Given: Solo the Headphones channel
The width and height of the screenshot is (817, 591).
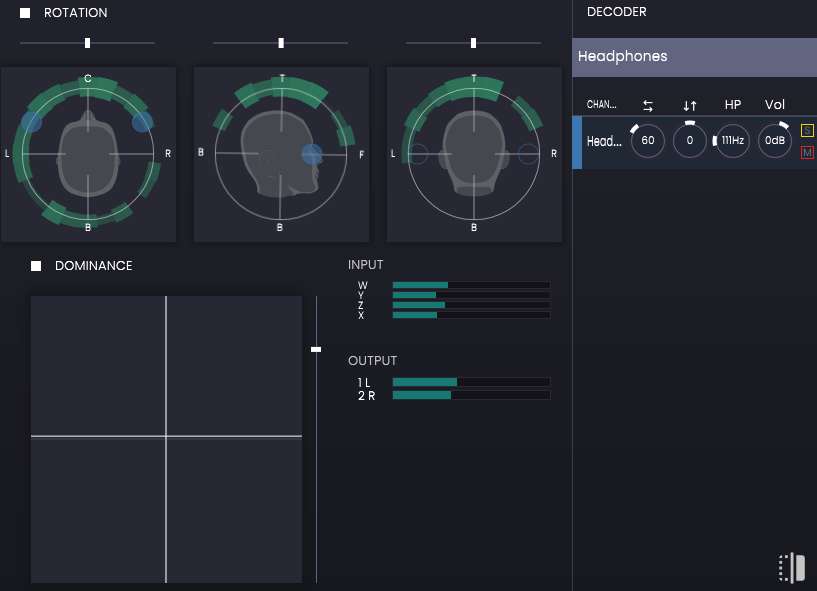Looking at the screenshot, I should click(807, 131).
